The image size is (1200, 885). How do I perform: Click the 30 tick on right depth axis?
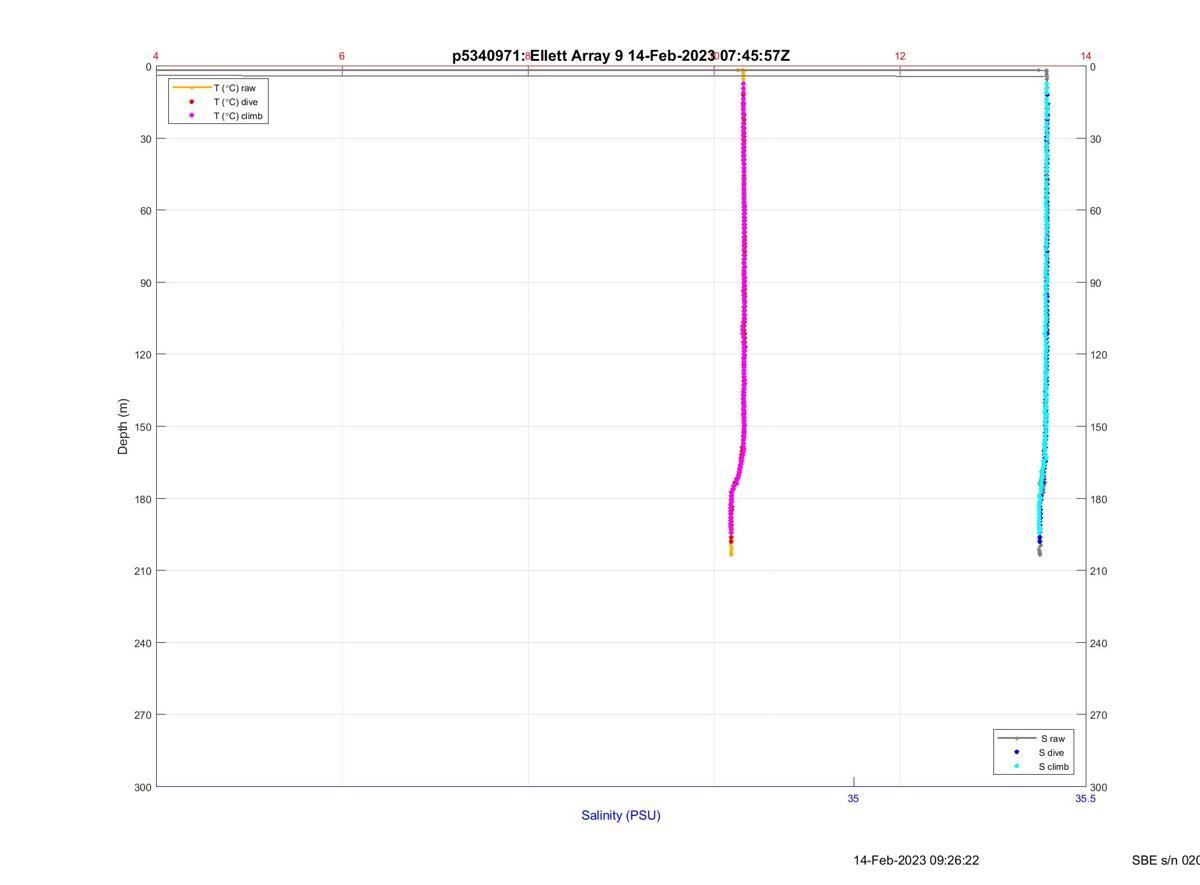pyautogui.click(x=1096, y=139)
